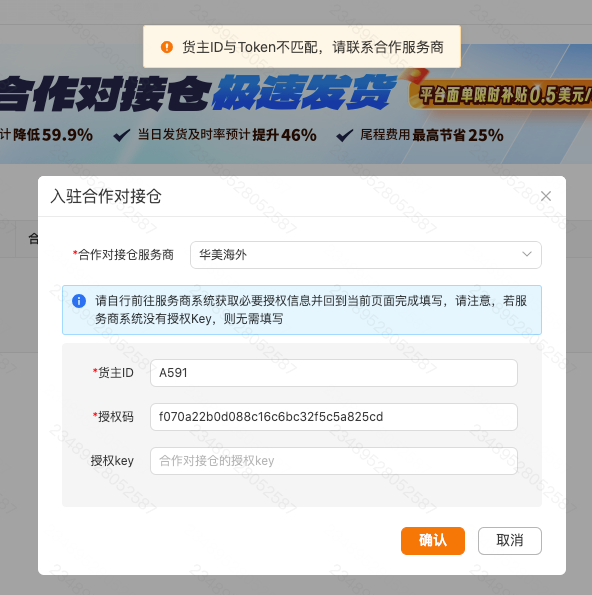
Task: Click the 货主ID input field
Action: tap(334, 373)
